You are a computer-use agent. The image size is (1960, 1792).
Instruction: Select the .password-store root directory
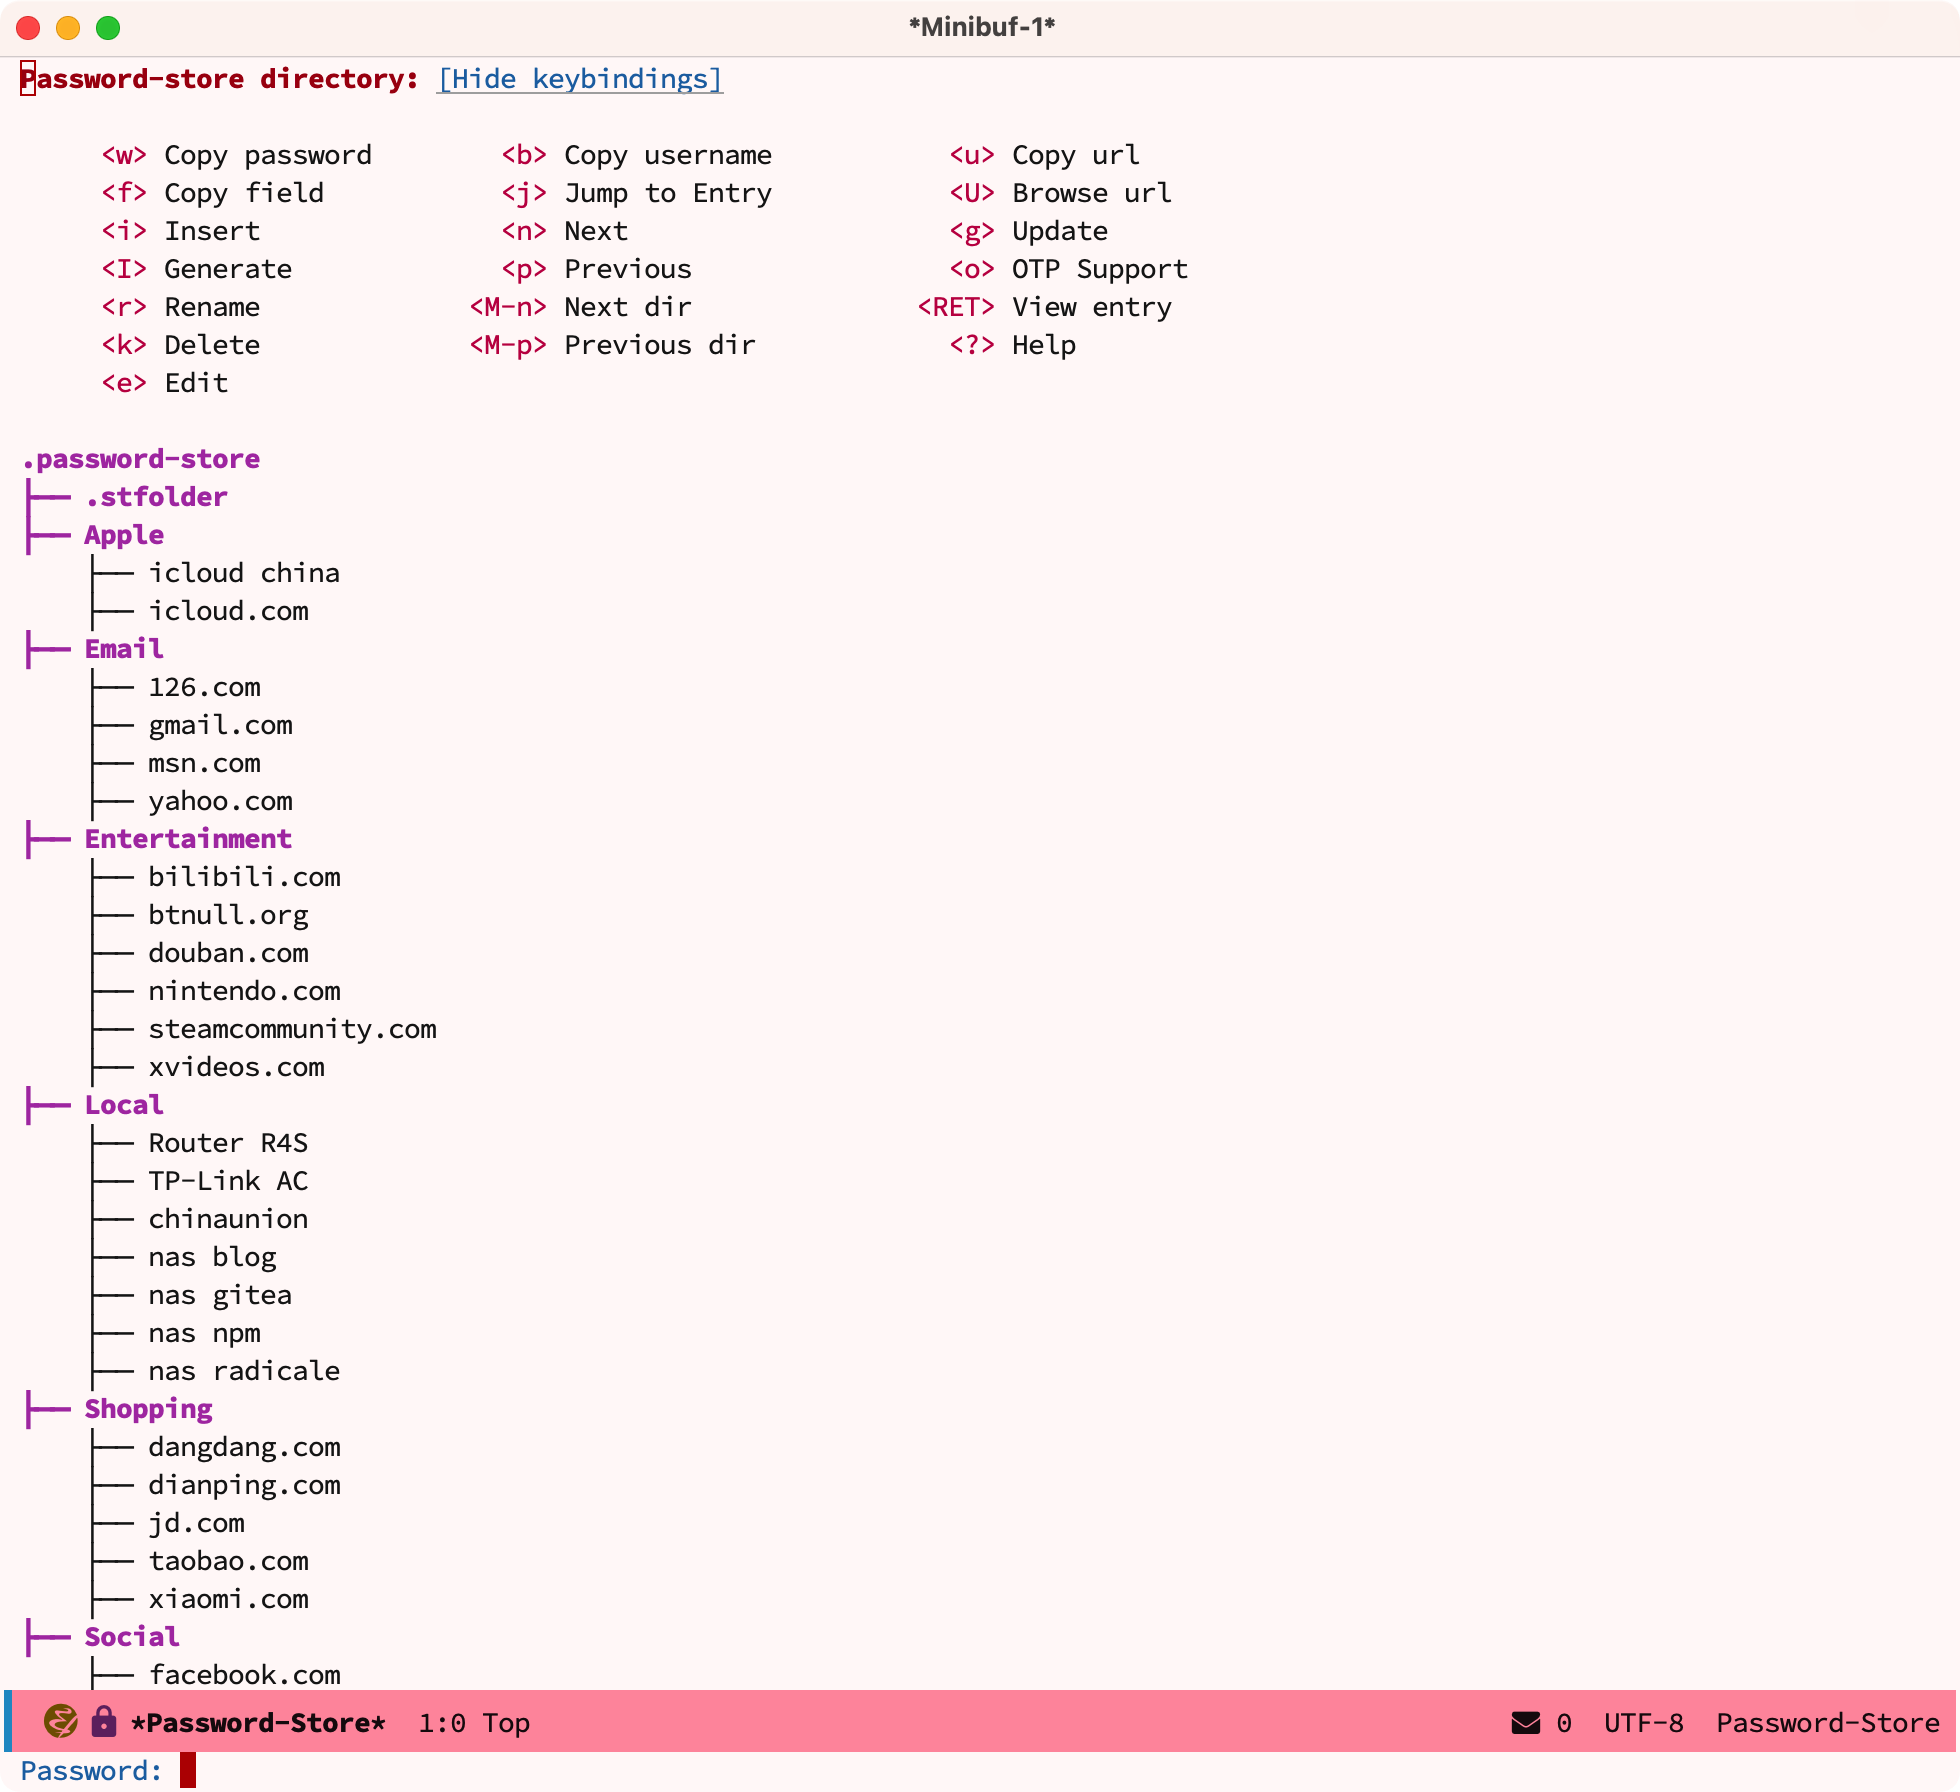point(141,459)
